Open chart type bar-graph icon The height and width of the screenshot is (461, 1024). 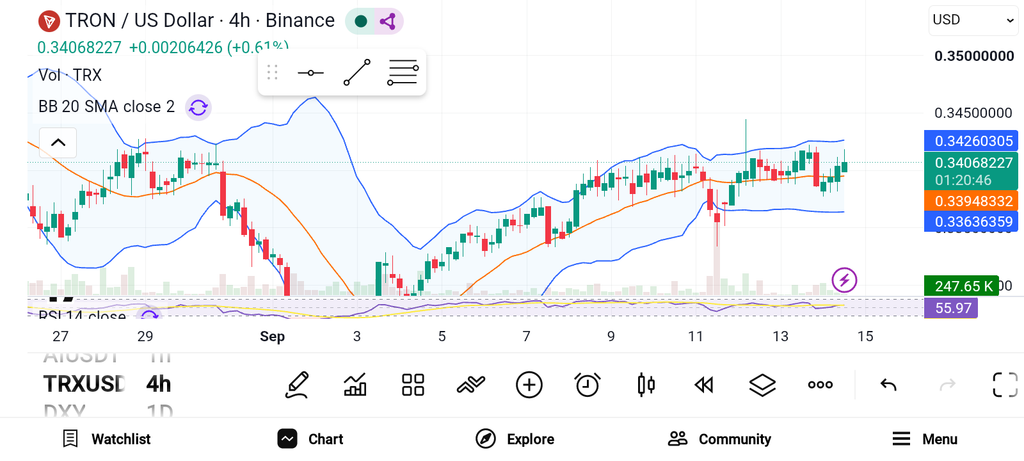click(x=355, y=385)
